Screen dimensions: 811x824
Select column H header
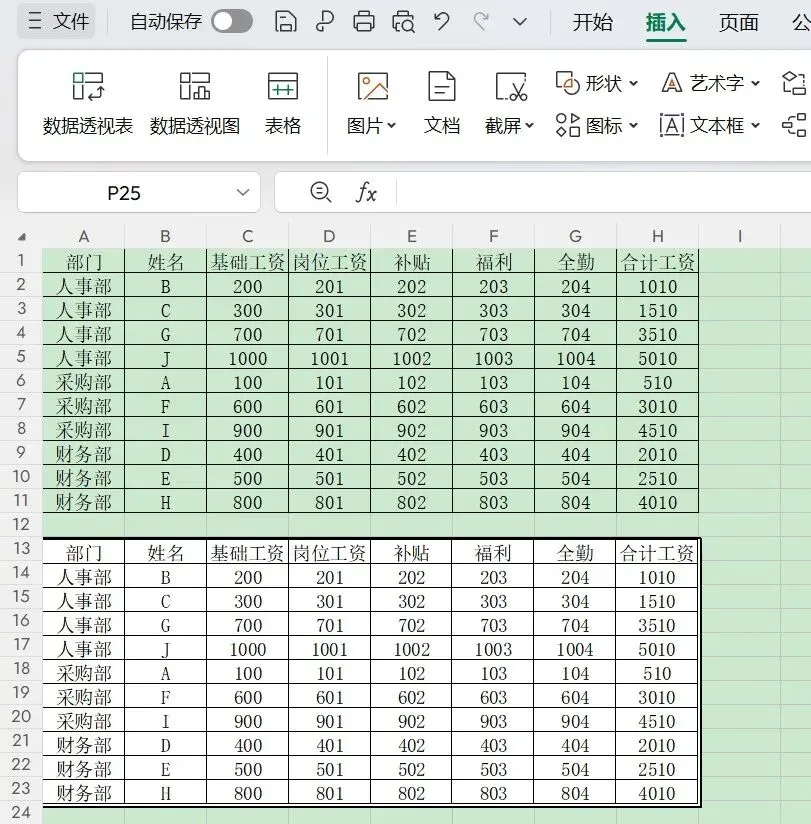pos(658,236)
